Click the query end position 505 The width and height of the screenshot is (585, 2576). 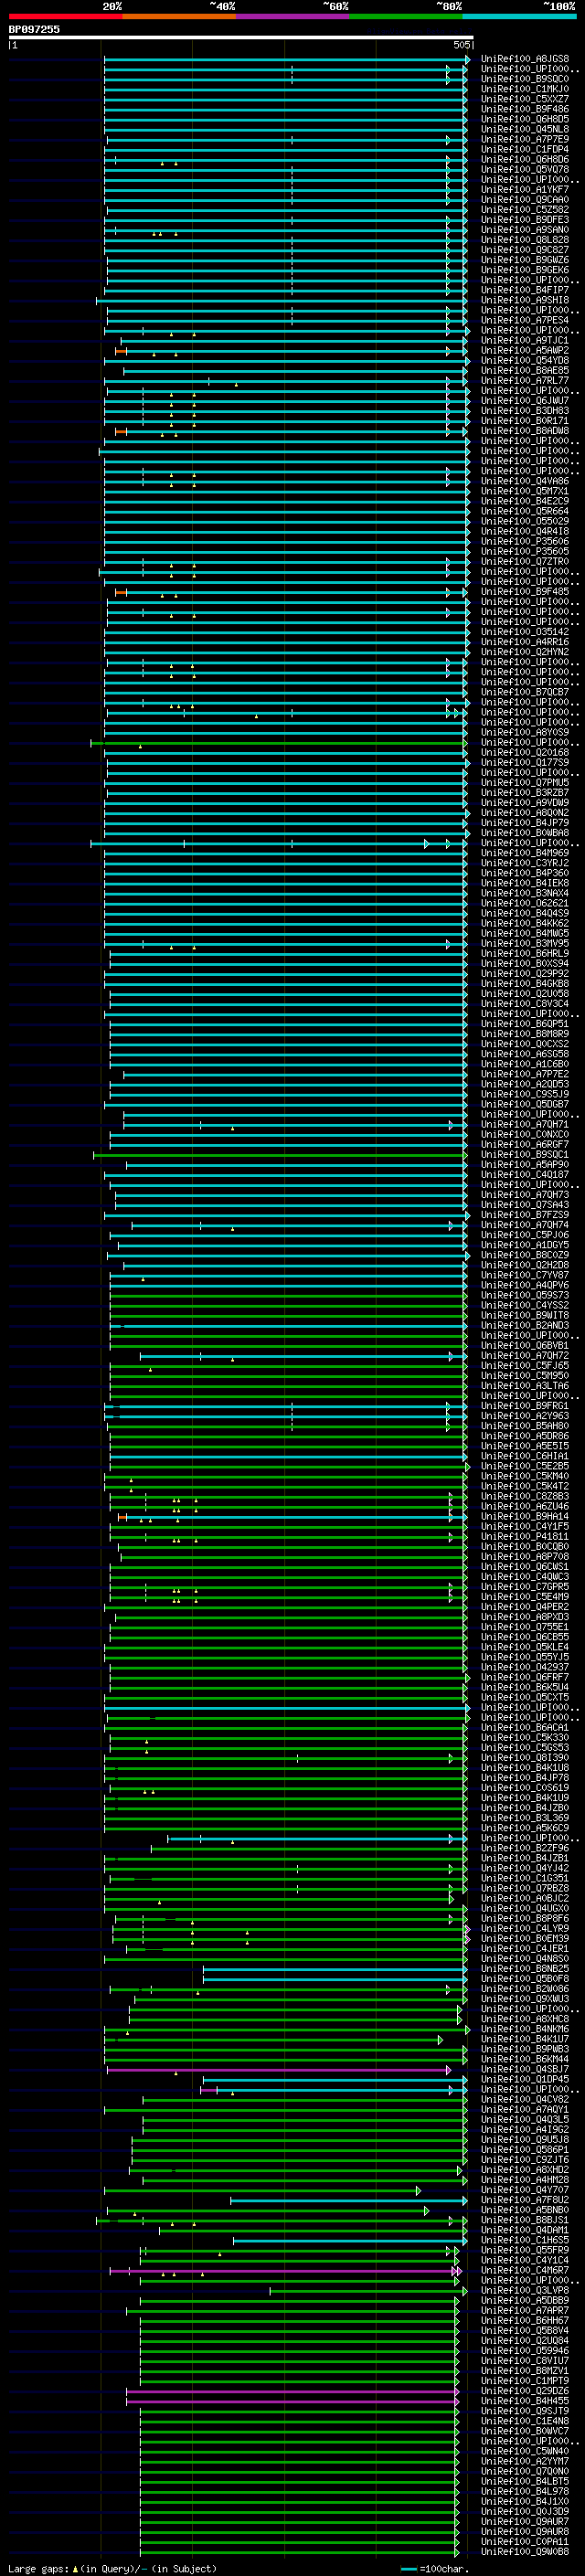(461, 45)
